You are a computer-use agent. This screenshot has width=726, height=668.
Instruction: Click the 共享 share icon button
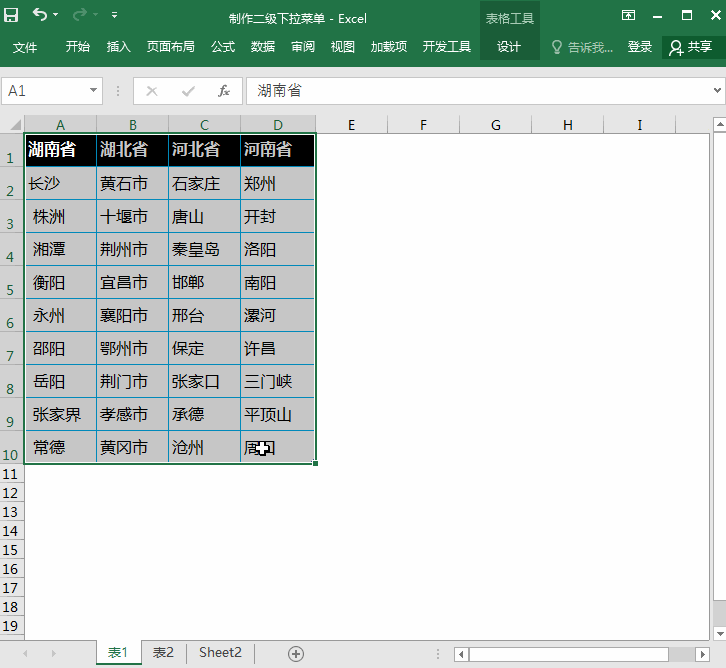click(x=691, y=47)
